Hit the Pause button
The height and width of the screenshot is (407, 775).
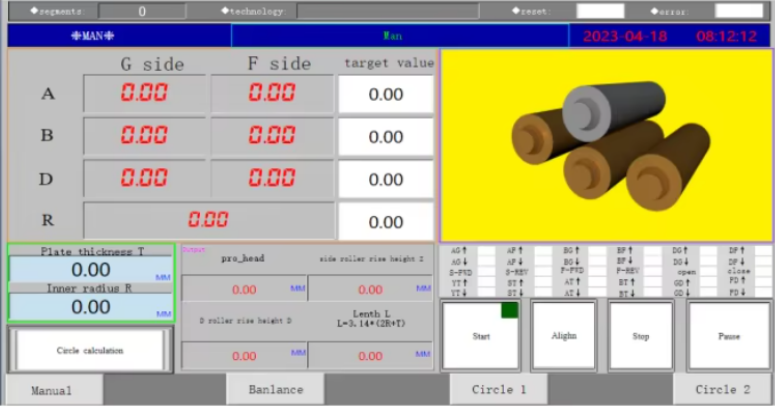[x=729, y=336]
